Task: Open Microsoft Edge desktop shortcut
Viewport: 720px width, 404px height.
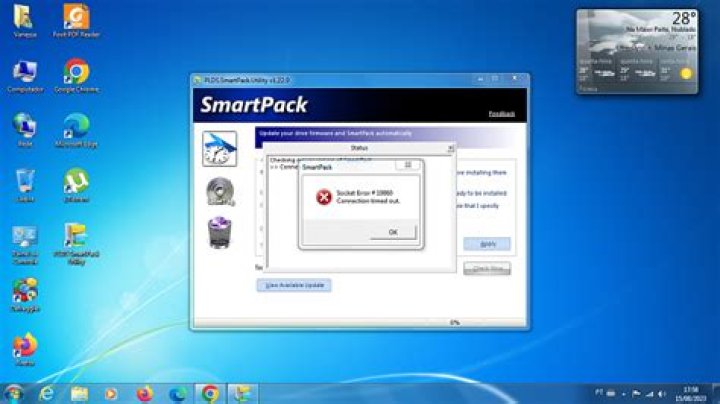Action: pos(76,127)
